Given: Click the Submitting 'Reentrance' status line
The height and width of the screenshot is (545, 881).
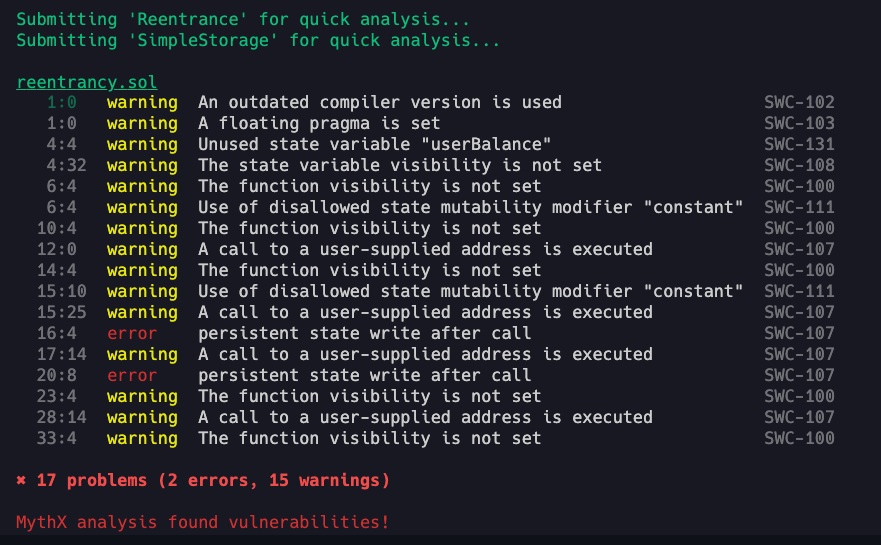Looking at the screenshot, I should 243,20.
